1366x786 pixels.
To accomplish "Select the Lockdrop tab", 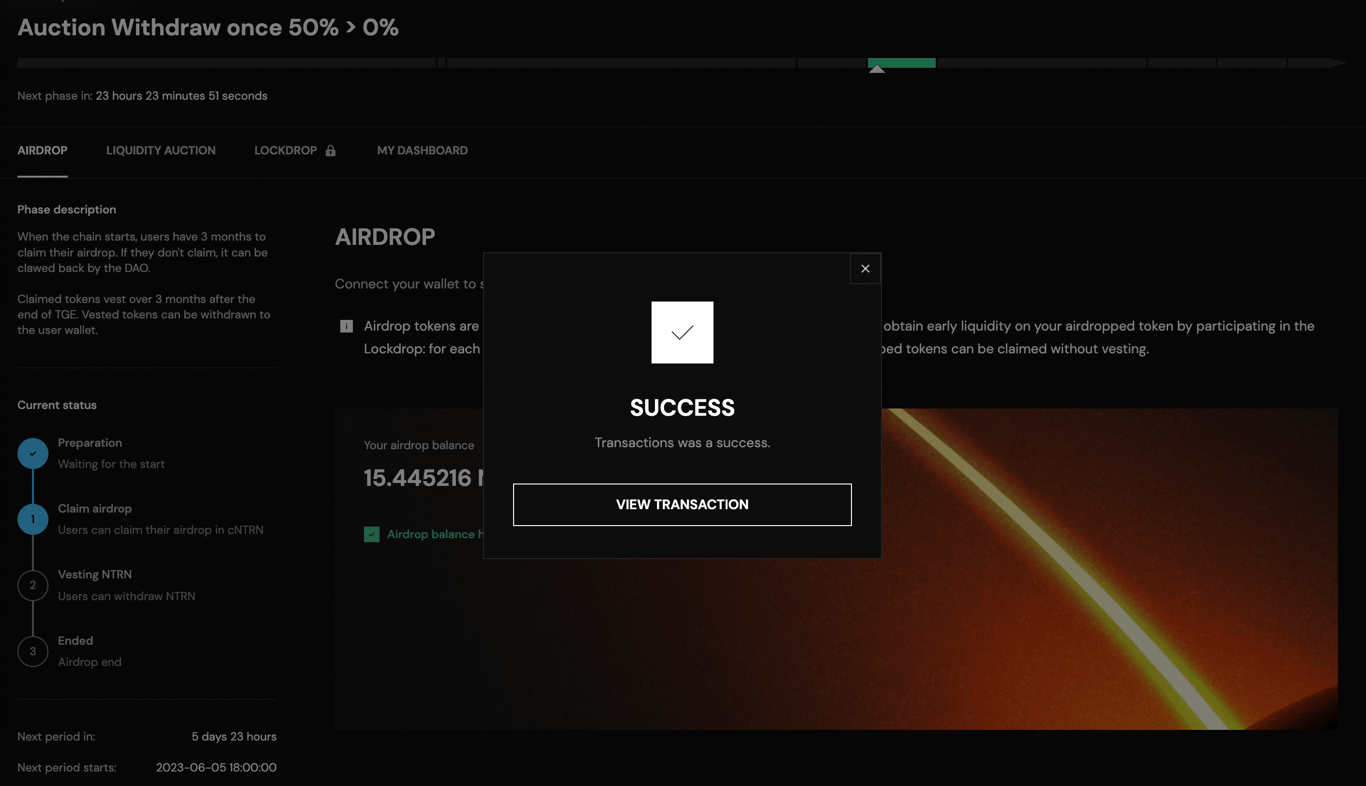I will coord(286,151).
